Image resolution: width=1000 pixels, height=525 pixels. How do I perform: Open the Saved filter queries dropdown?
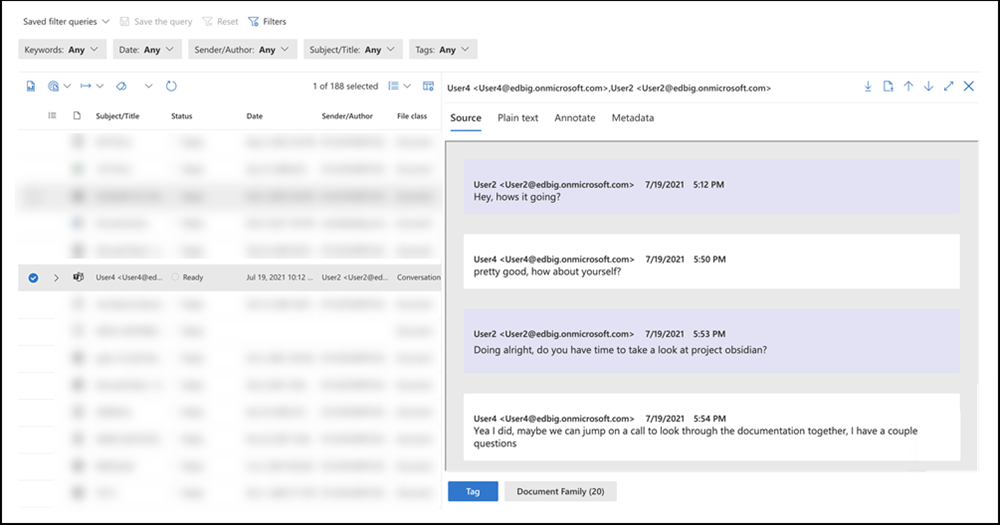point(66,21)
